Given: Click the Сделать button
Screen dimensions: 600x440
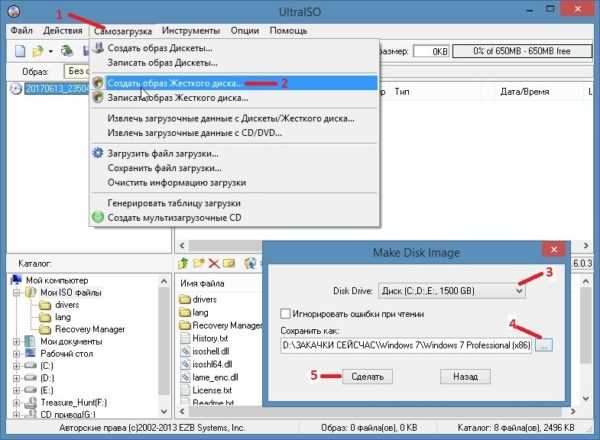Looking at the screenshot, I should click(x=367, y=376).
